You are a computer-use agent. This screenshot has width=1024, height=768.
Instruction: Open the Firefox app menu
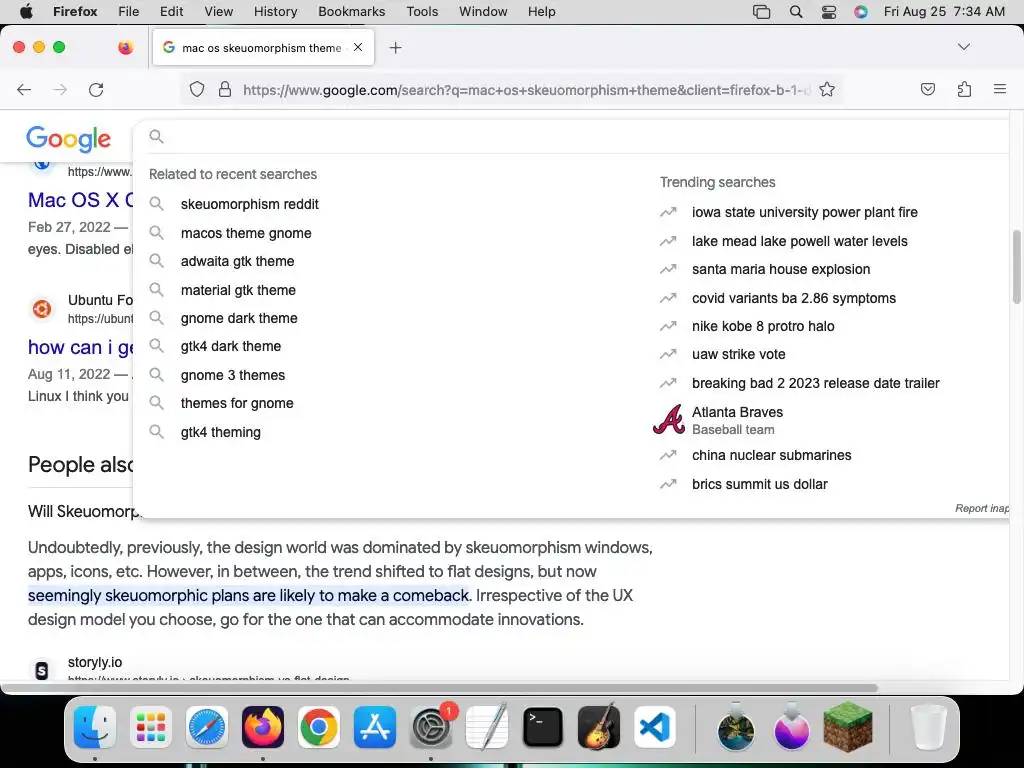[x=75, y=12]
